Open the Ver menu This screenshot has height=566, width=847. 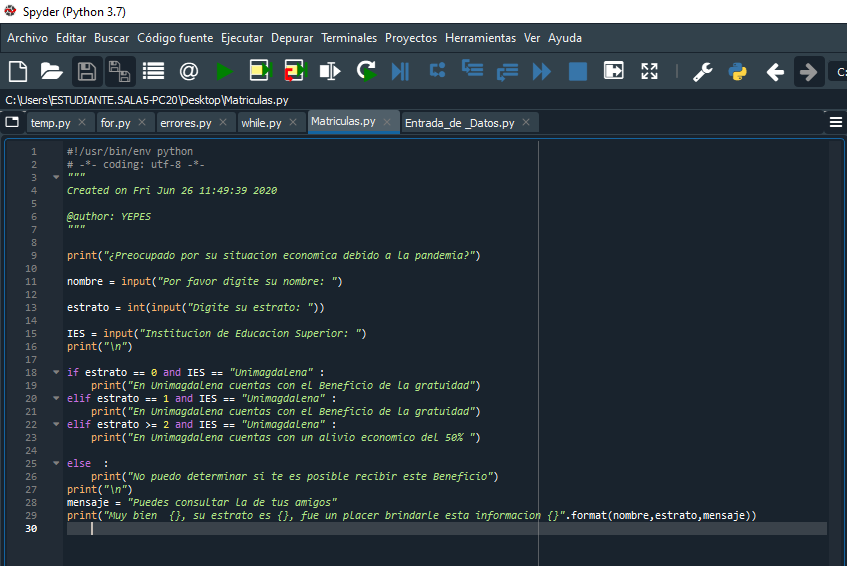[532, 38]
